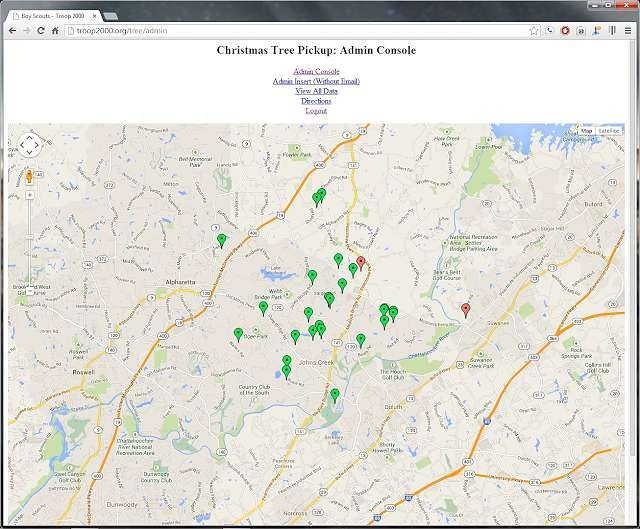Click the Logout link
The height and width of the screenshot is (529, 640).
coord(316,111)
